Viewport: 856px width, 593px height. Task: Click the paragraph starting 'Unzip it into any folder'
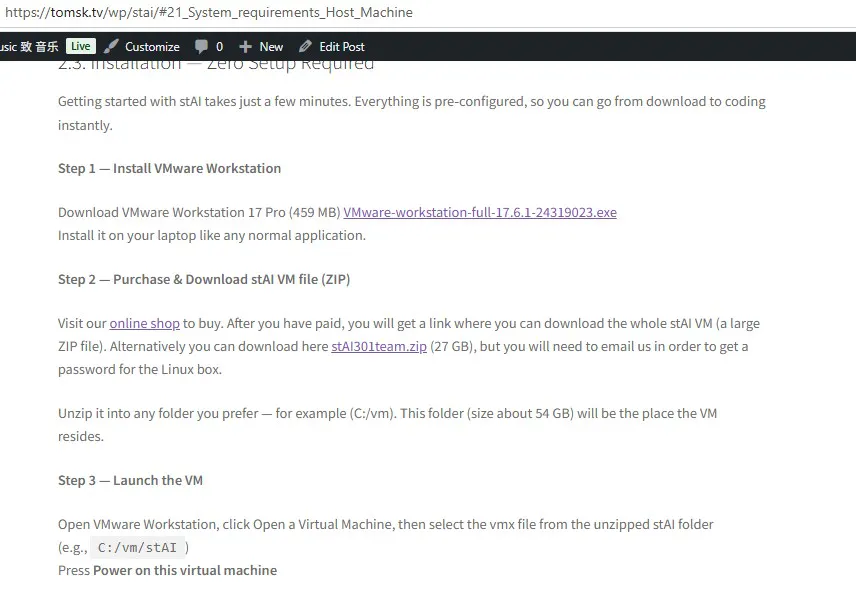click(x=388, y=425)
